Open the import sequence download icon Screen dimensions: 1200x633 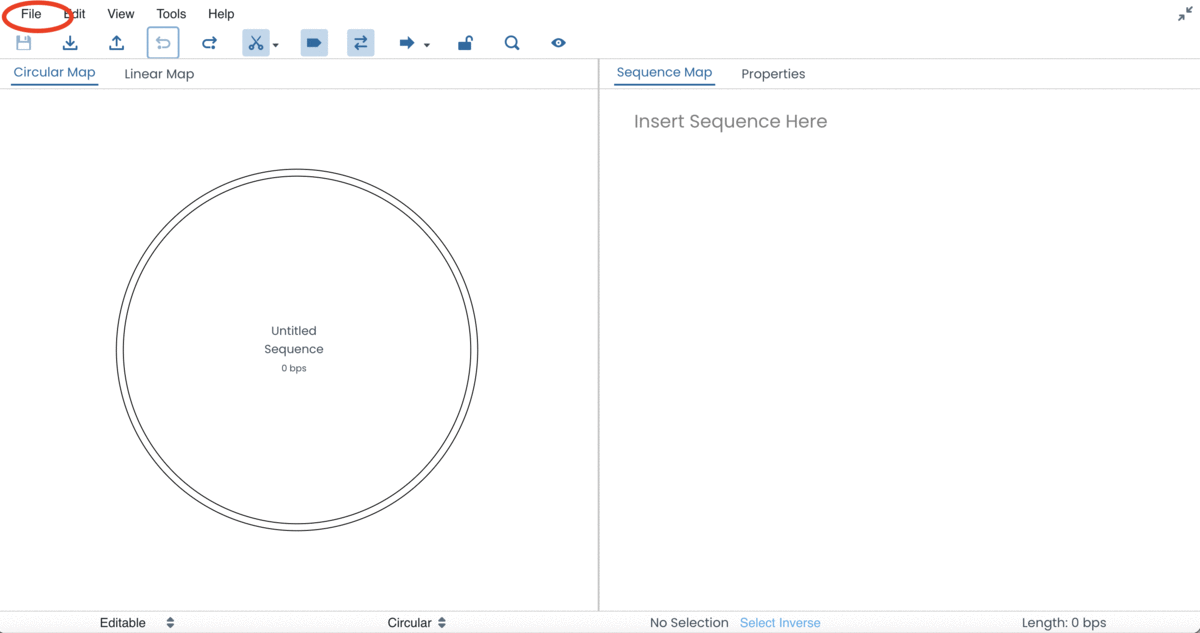[69, 42]
